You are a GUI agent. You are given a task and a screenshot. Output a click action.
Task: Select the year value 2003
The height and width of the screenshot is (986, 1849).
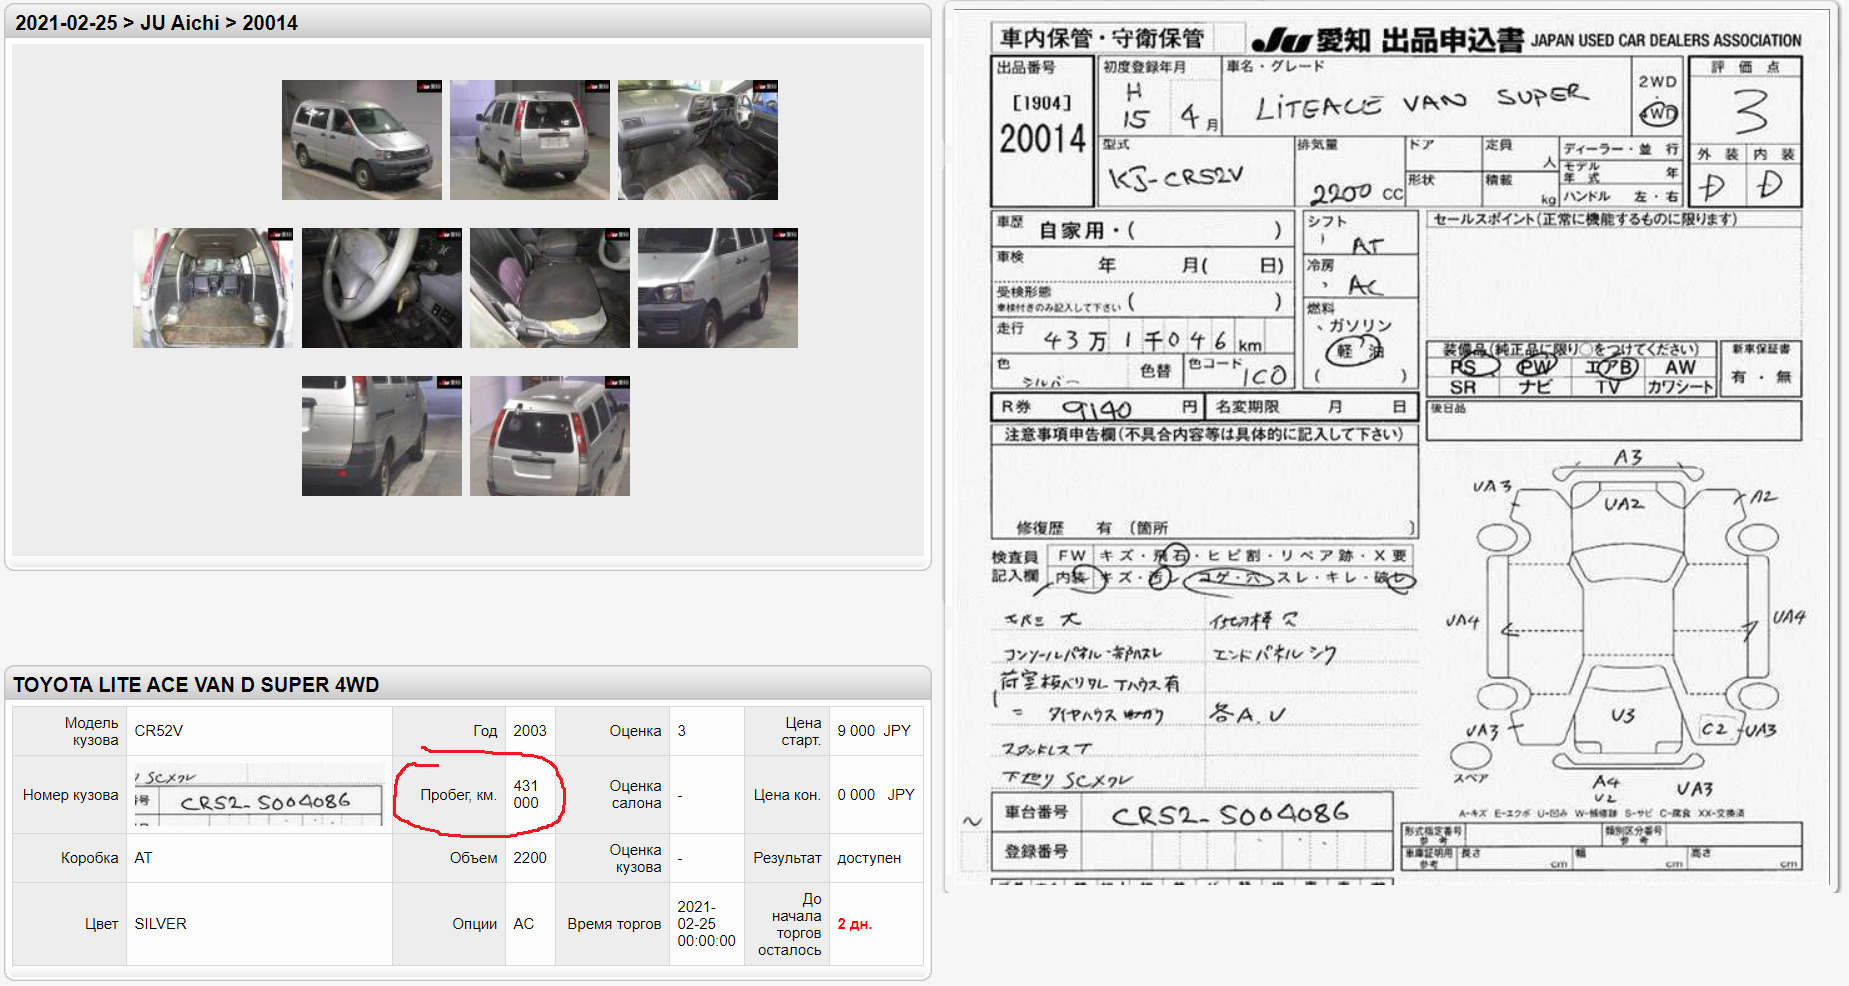tap(530, 731)
